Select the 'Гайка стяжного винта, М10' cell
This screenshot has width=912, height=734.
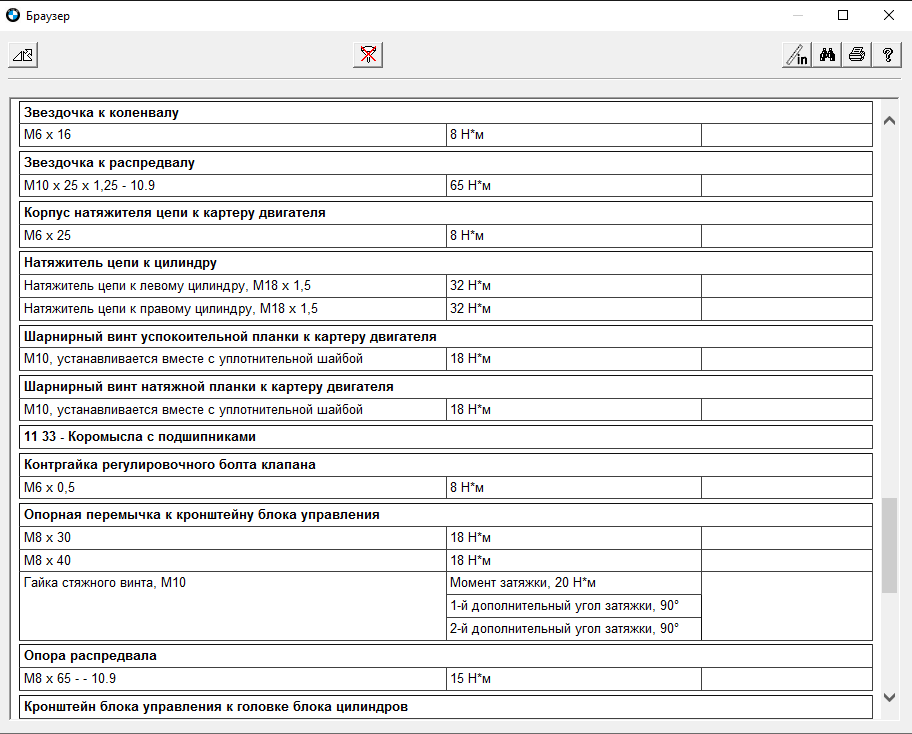pos(233,583)
